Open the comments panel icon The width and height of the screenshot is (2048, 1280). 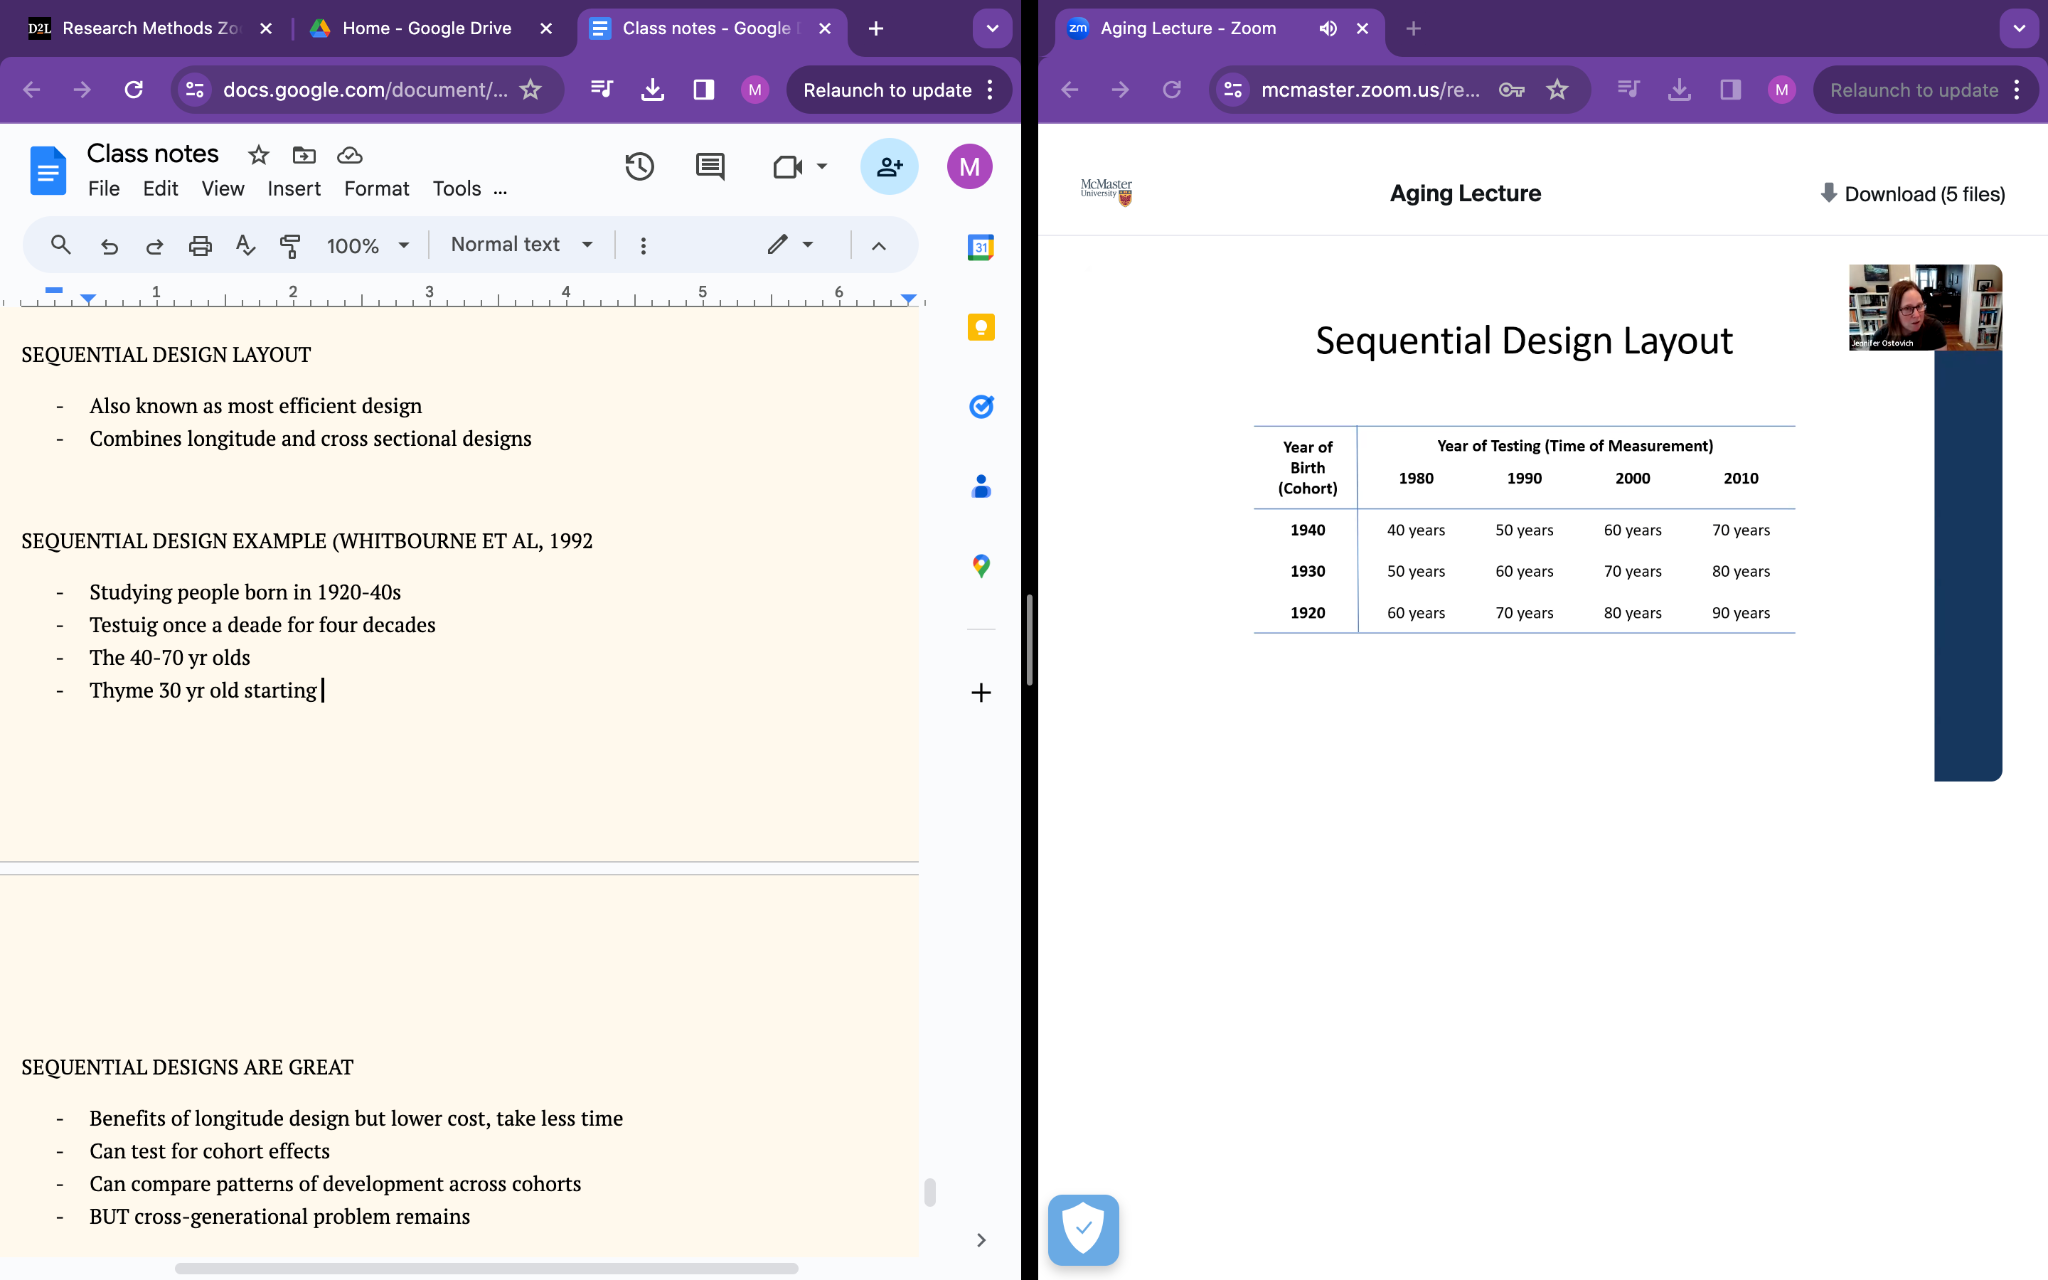point(710,167)
